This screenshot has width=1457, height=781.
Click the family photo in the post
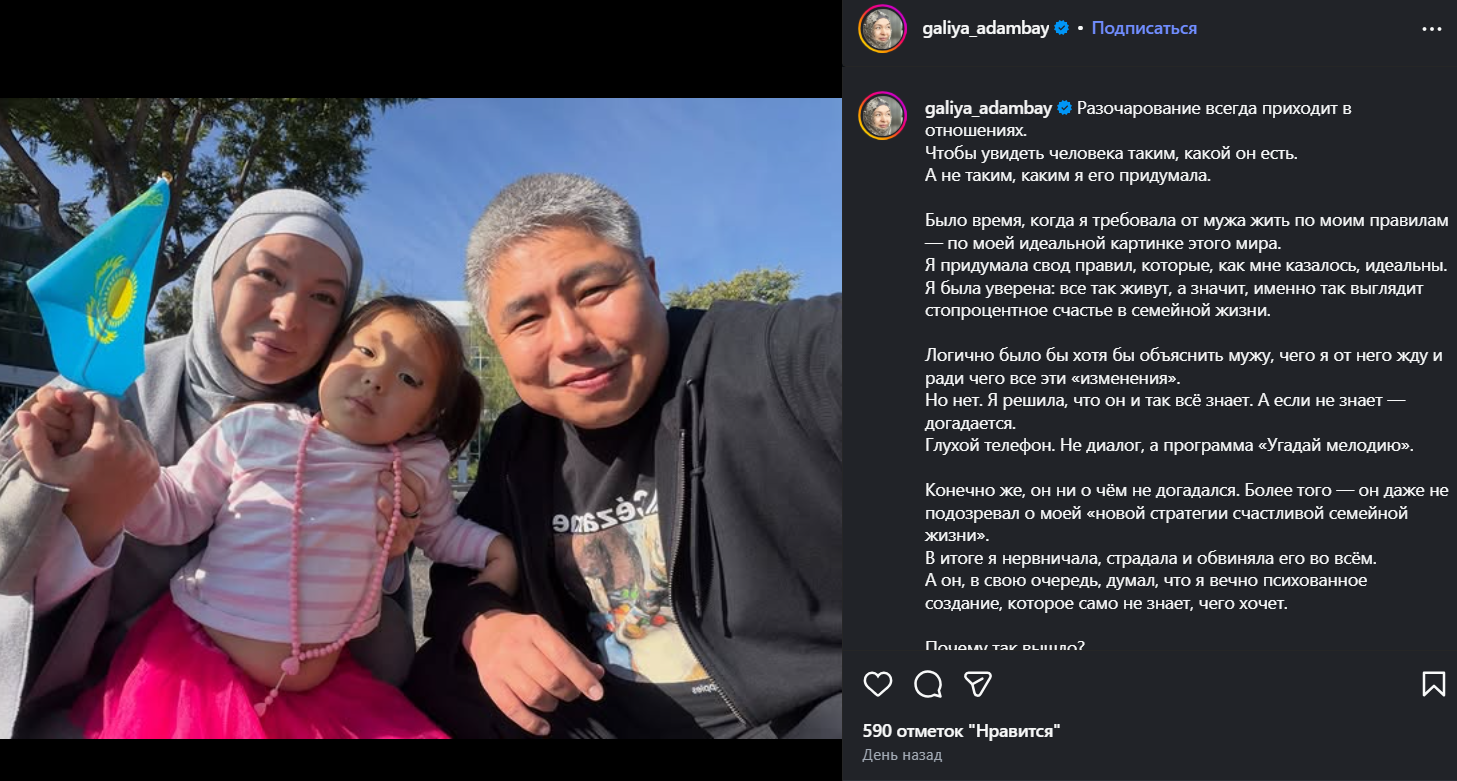[x=421, y=418]
